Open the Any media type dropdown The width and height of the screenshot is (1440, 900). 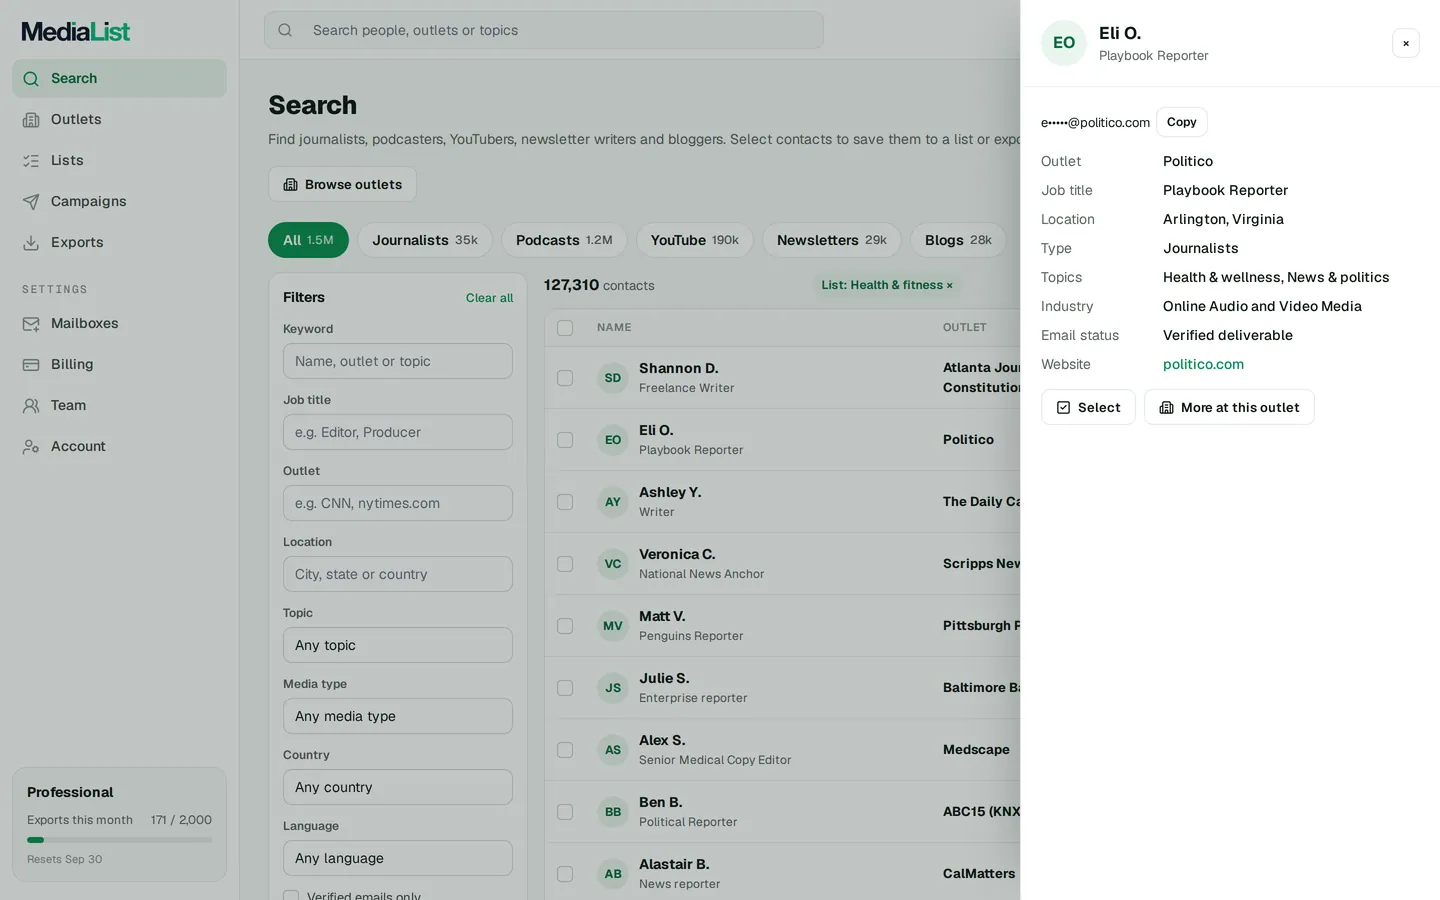(398, 716)
